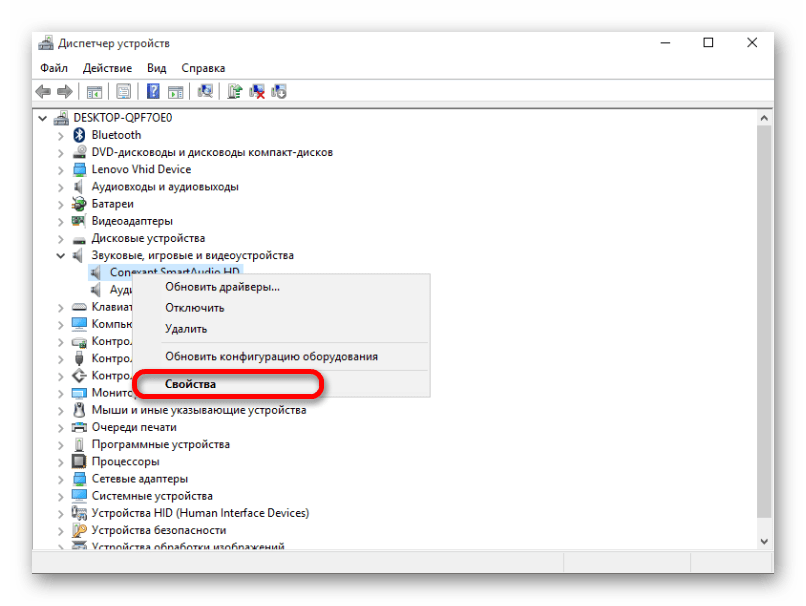Open the Справка menu
The image size is (806, 606).
[203, 68]
